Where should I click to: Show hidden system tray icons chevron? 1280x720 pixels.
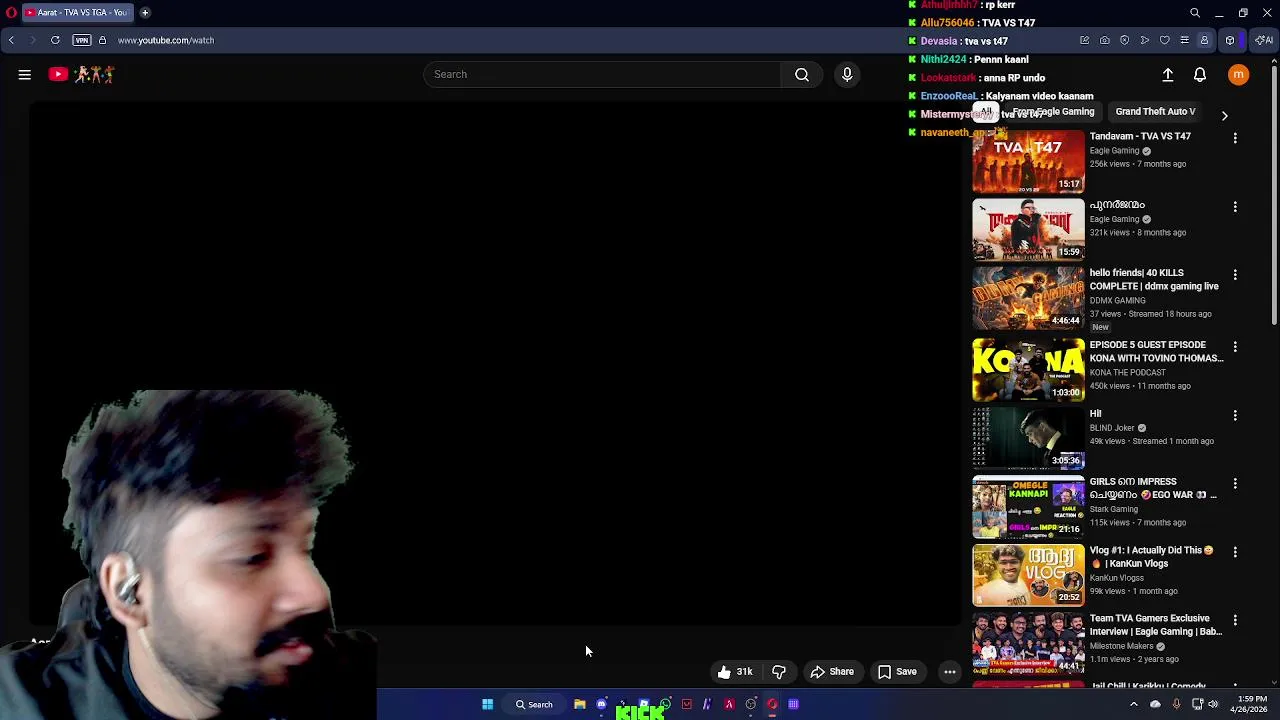click(1133, 704)
